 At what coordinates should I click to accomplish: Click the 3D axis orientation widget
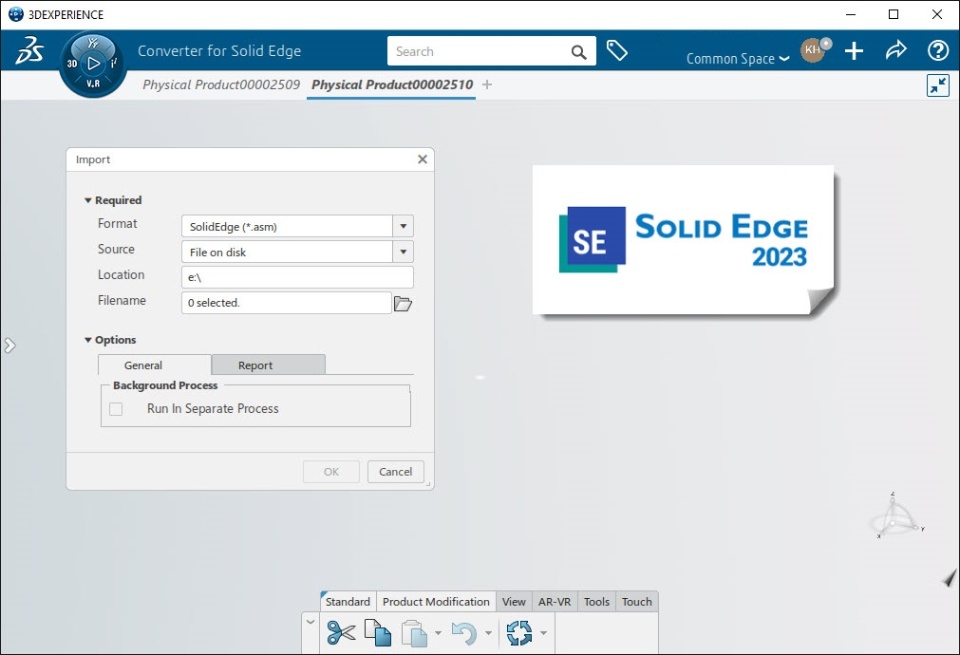[x=896, y=517]
